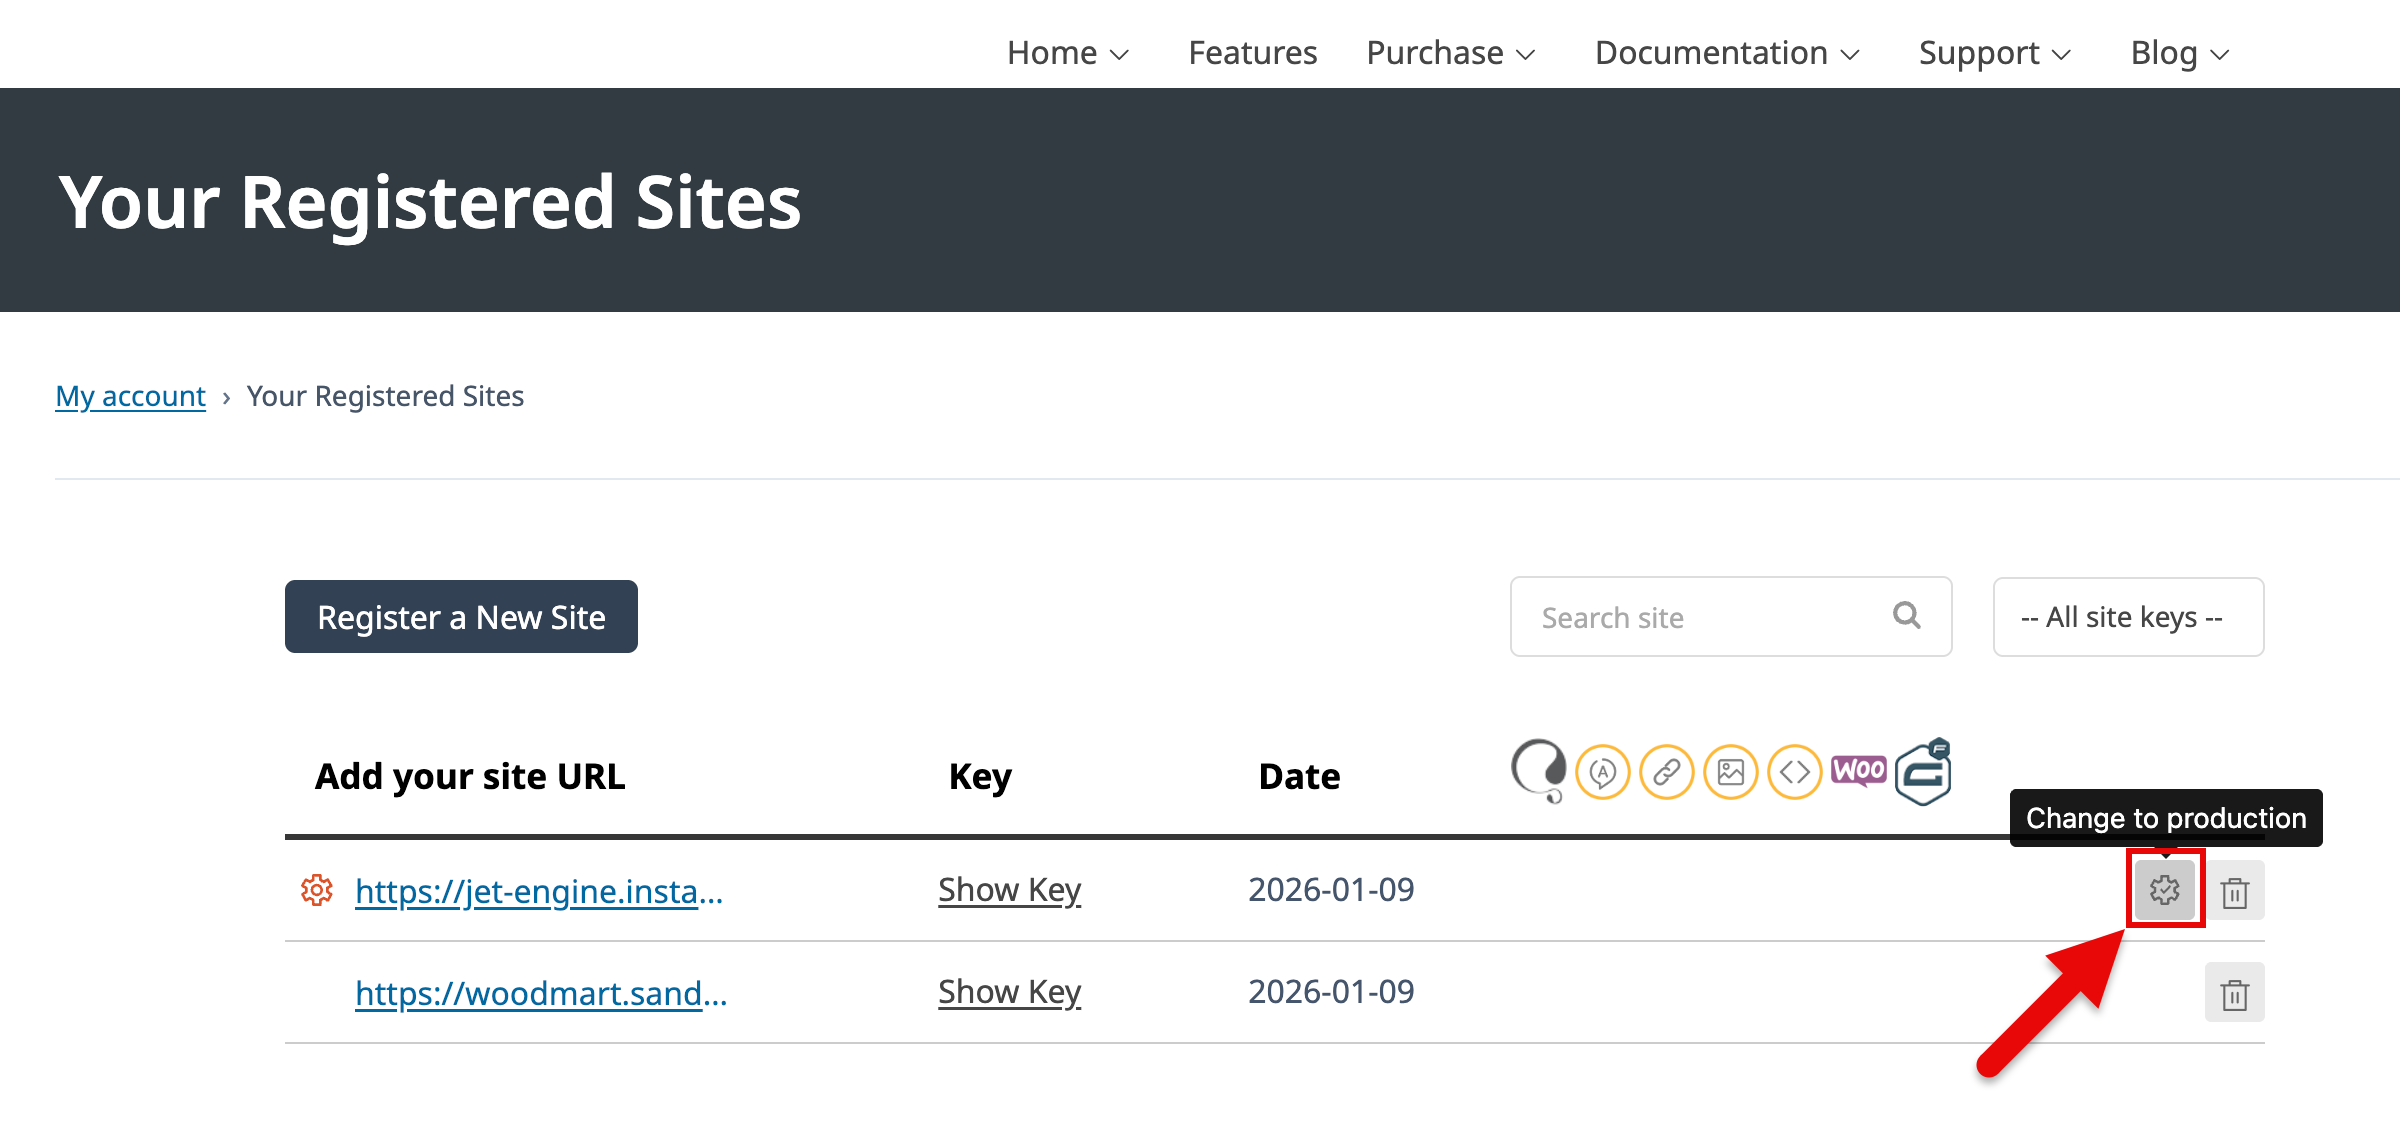Open the Support menu
Viewport: 2400px width, 1140px height.
[x=1994, y=53]
